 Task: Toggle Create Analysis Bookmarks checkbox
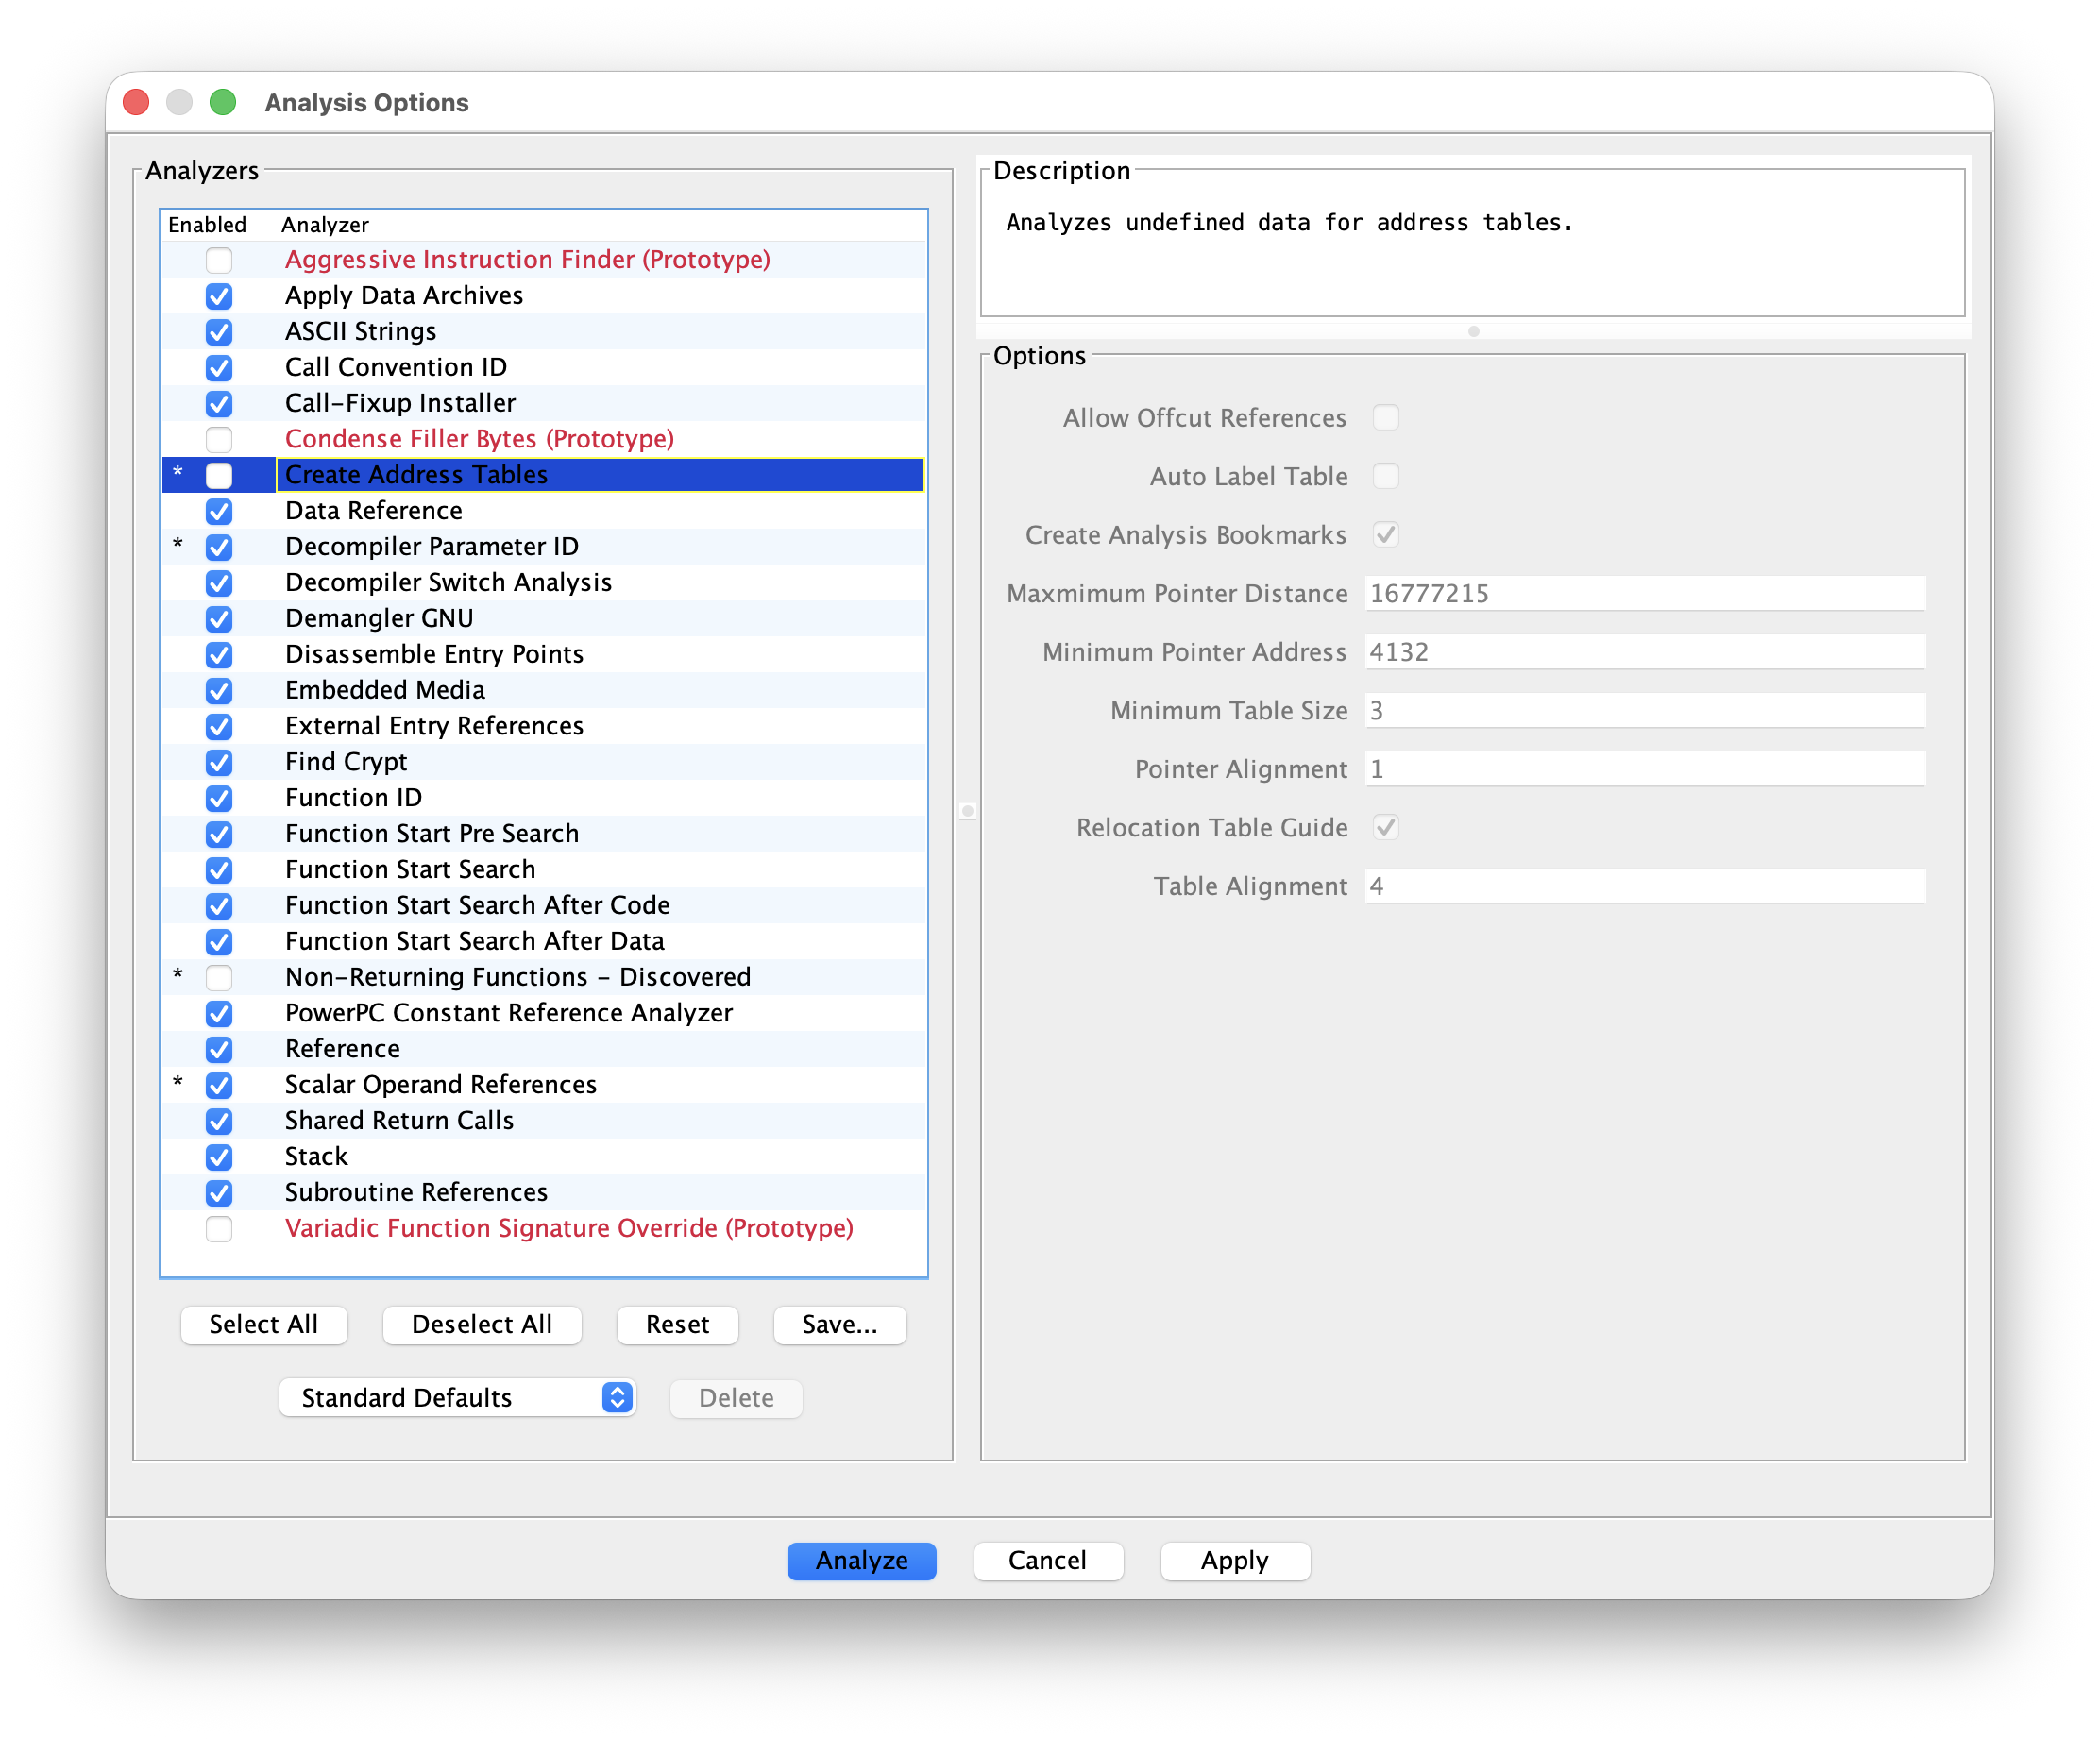pyautogui.click(x=1385, y=535)
